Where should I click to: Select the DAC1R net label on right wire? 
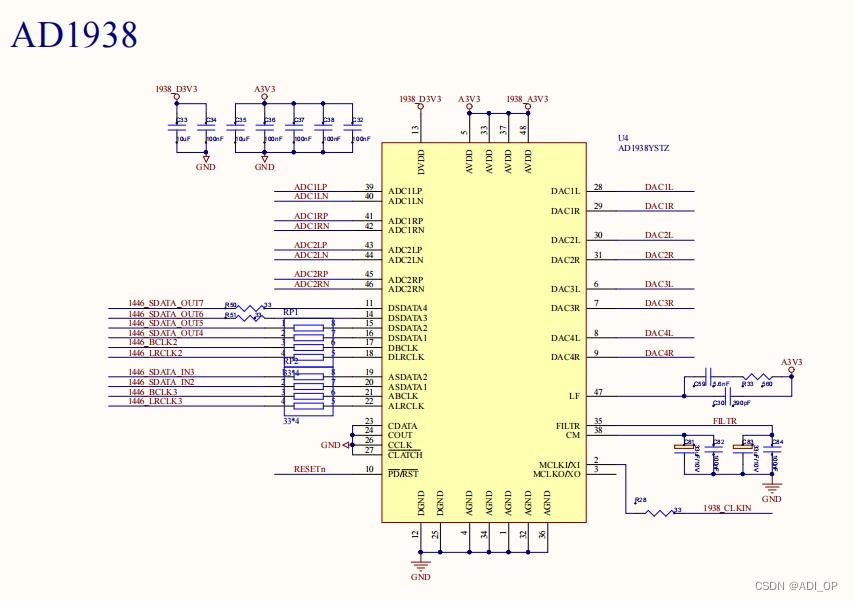coord(659,206)
